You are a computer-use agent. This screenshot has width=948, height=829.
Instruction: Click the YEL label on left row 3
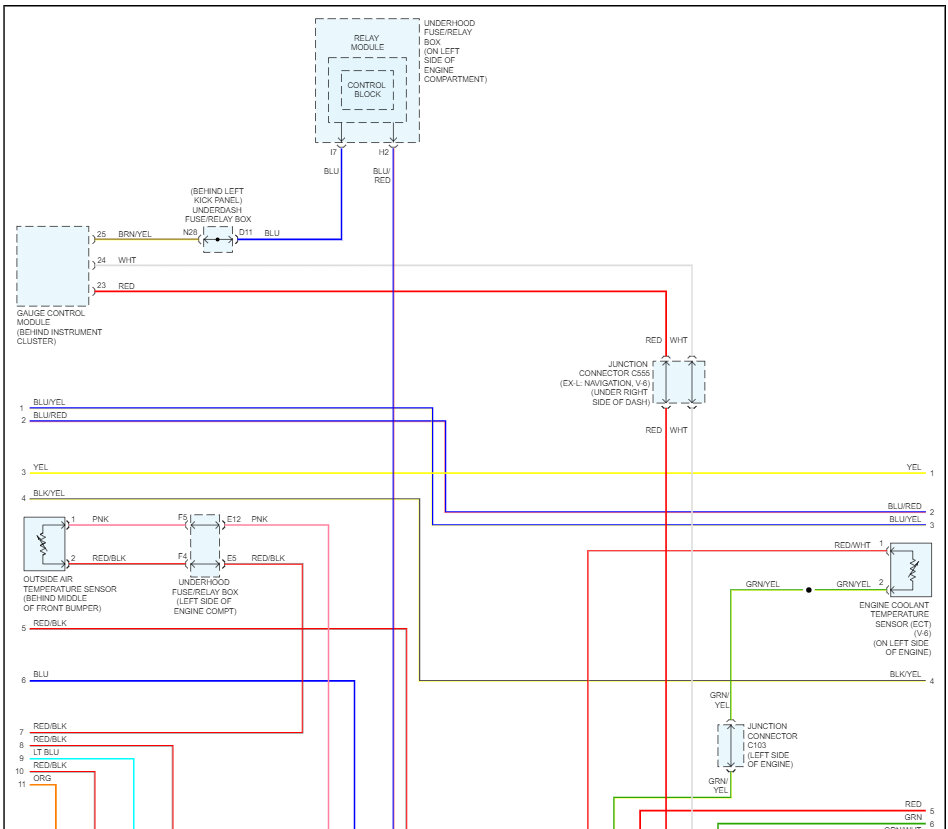[41, 467]
